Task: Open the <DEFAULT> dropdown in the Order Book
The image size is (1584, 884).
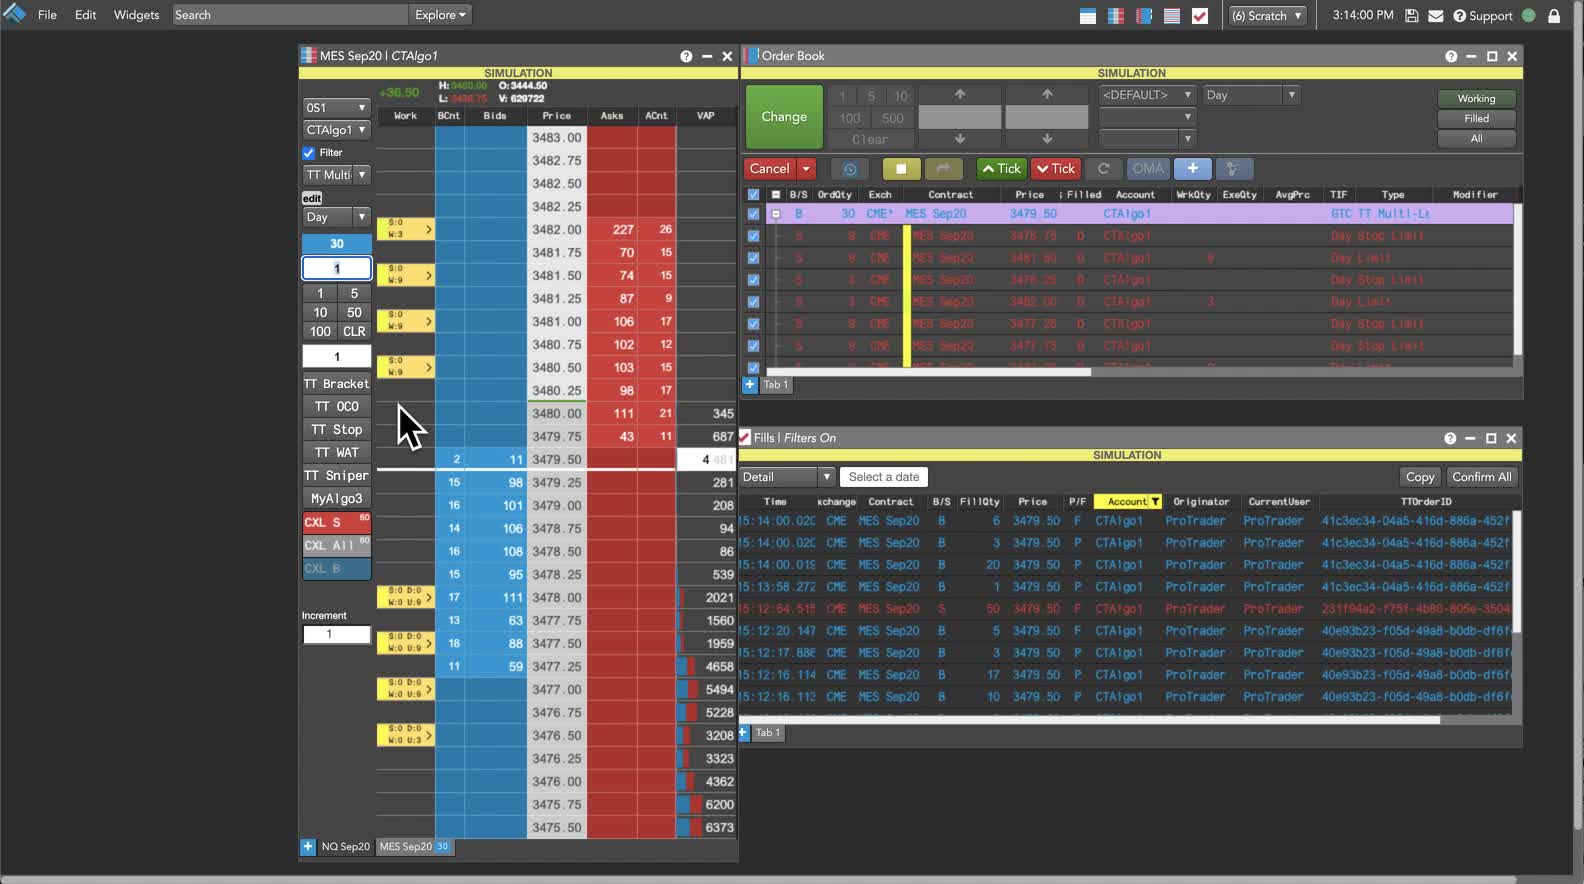Action: tap(1147, 95)
